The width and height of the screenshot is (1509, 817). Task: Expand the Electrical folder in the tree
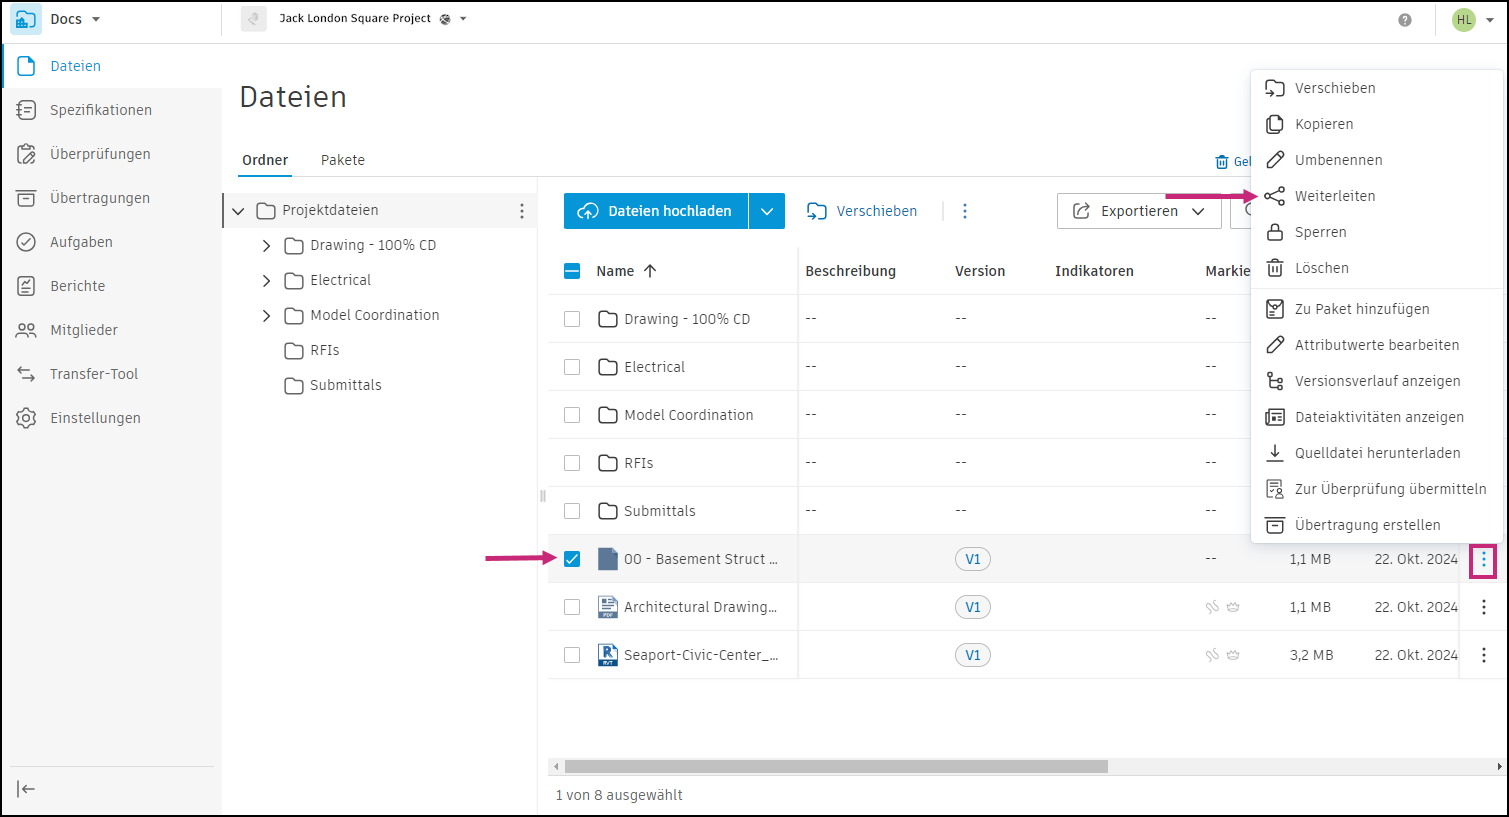266,281
